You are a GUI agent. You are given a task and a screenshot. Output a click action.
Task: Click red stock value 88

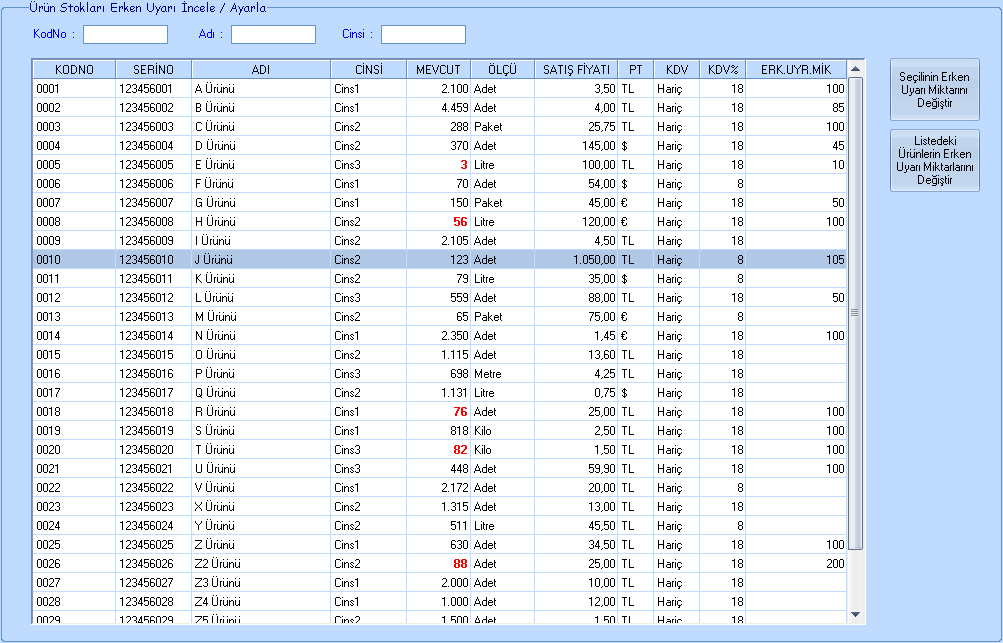coord(461,564)
